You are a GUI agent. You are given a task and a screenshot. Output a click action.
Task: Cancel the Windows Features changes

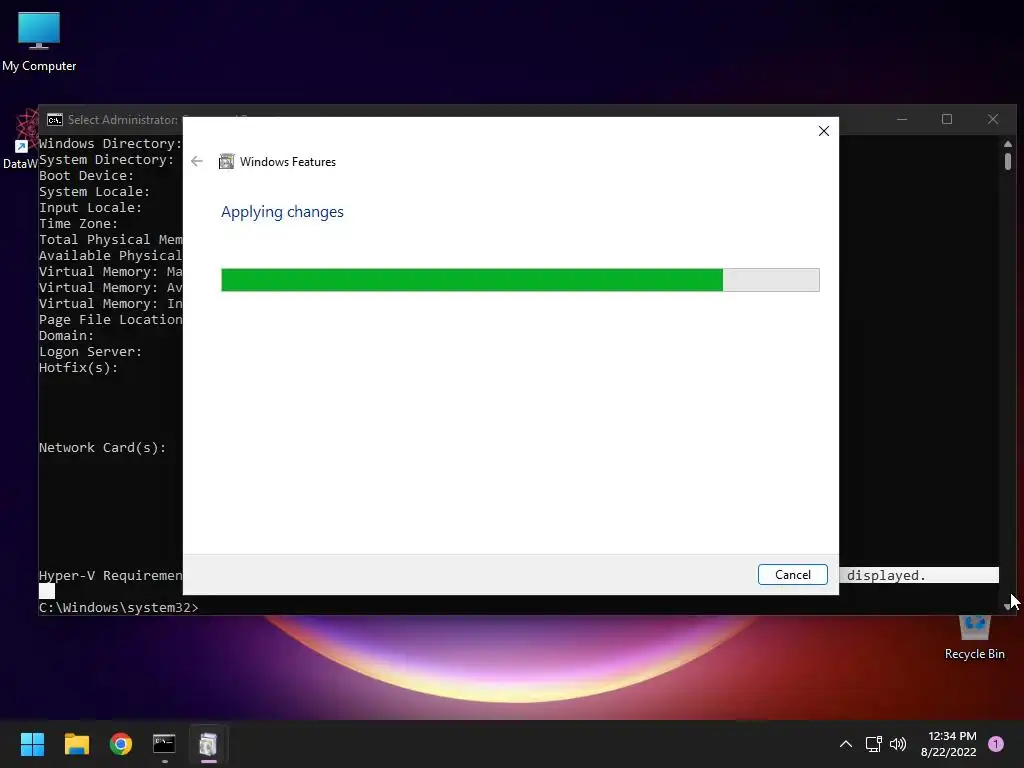pyautogui.click(x=792, y=575)
